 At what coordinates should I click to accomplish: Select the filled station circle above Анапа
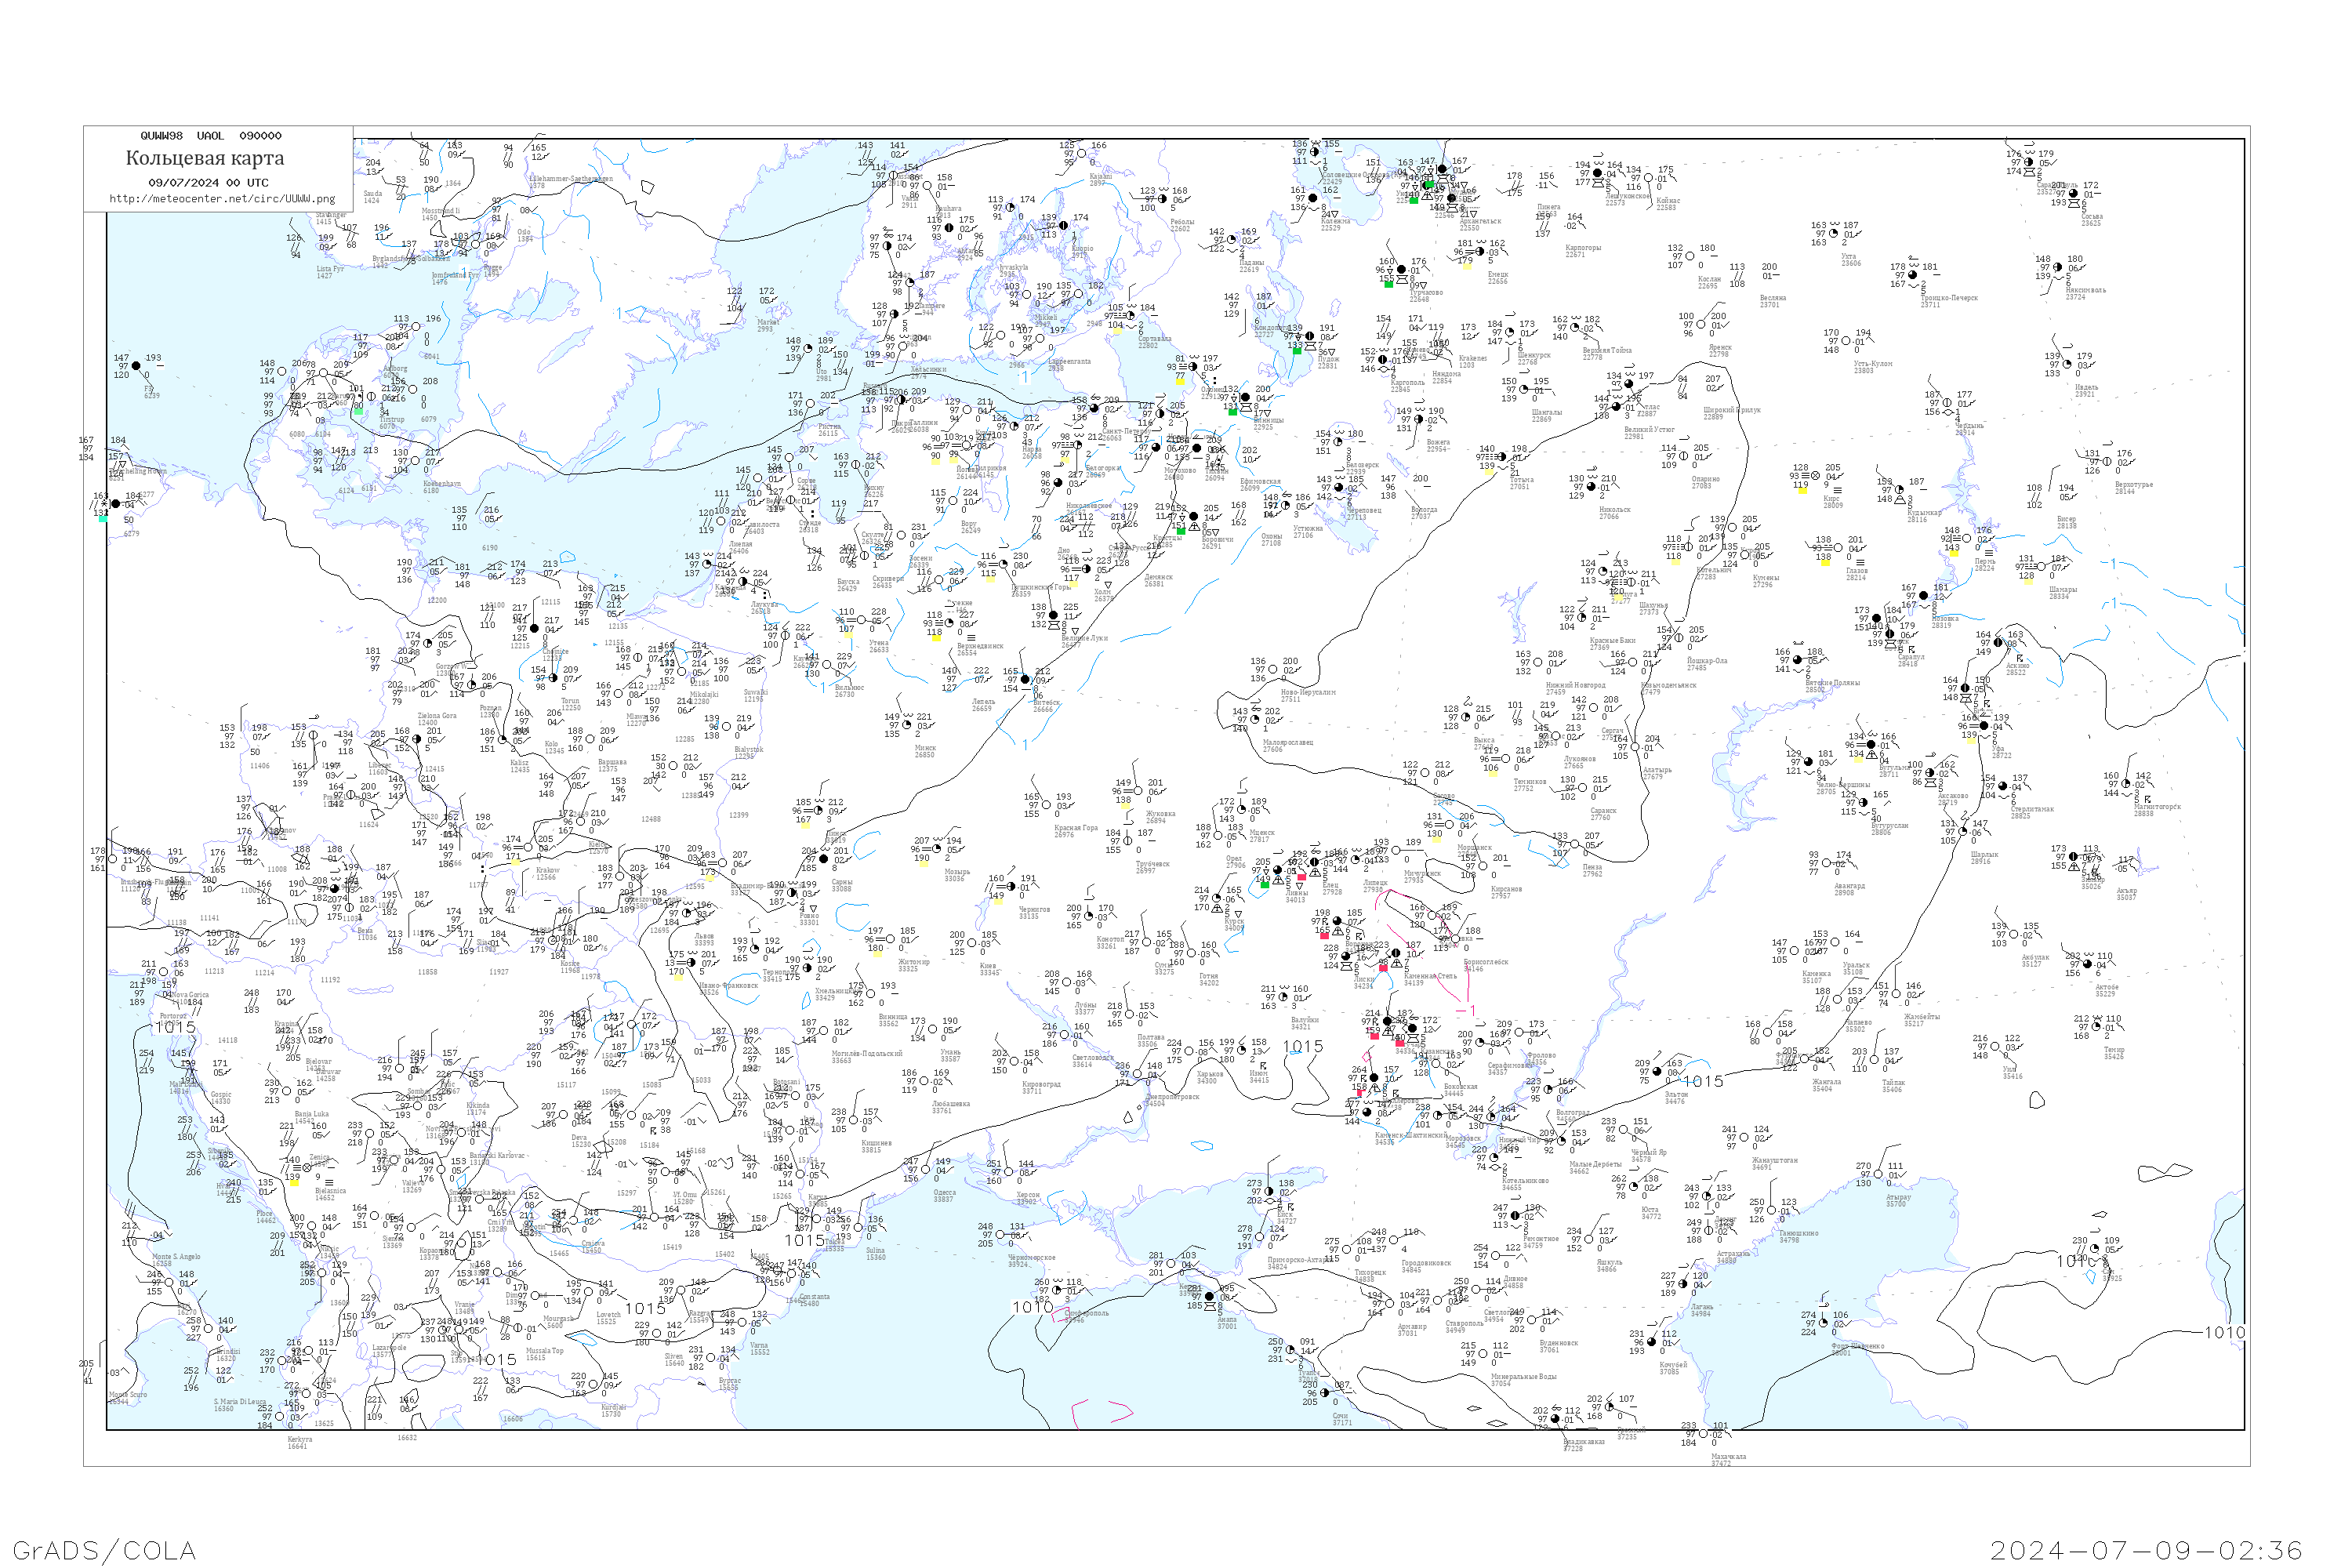(1209, 1297)
